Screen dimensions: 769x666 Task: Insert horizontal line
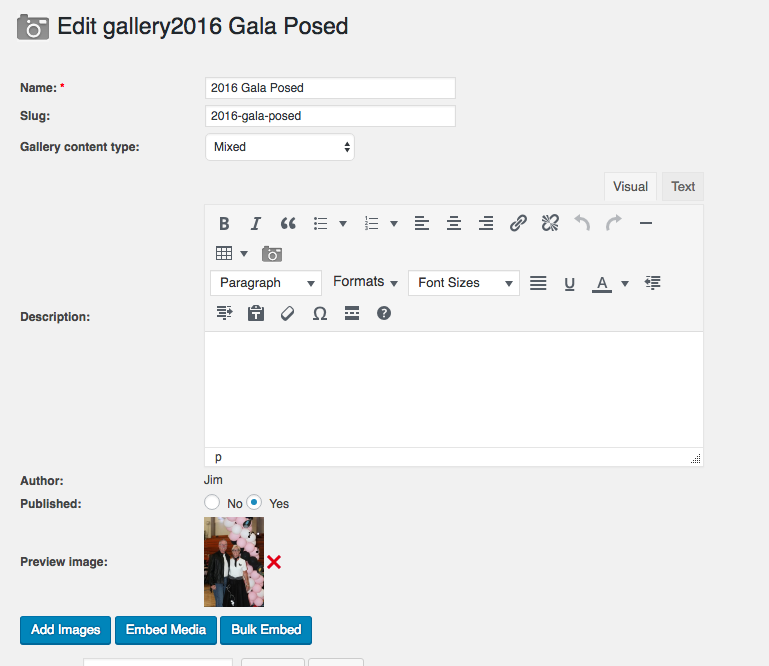click(x=646, y=224)
